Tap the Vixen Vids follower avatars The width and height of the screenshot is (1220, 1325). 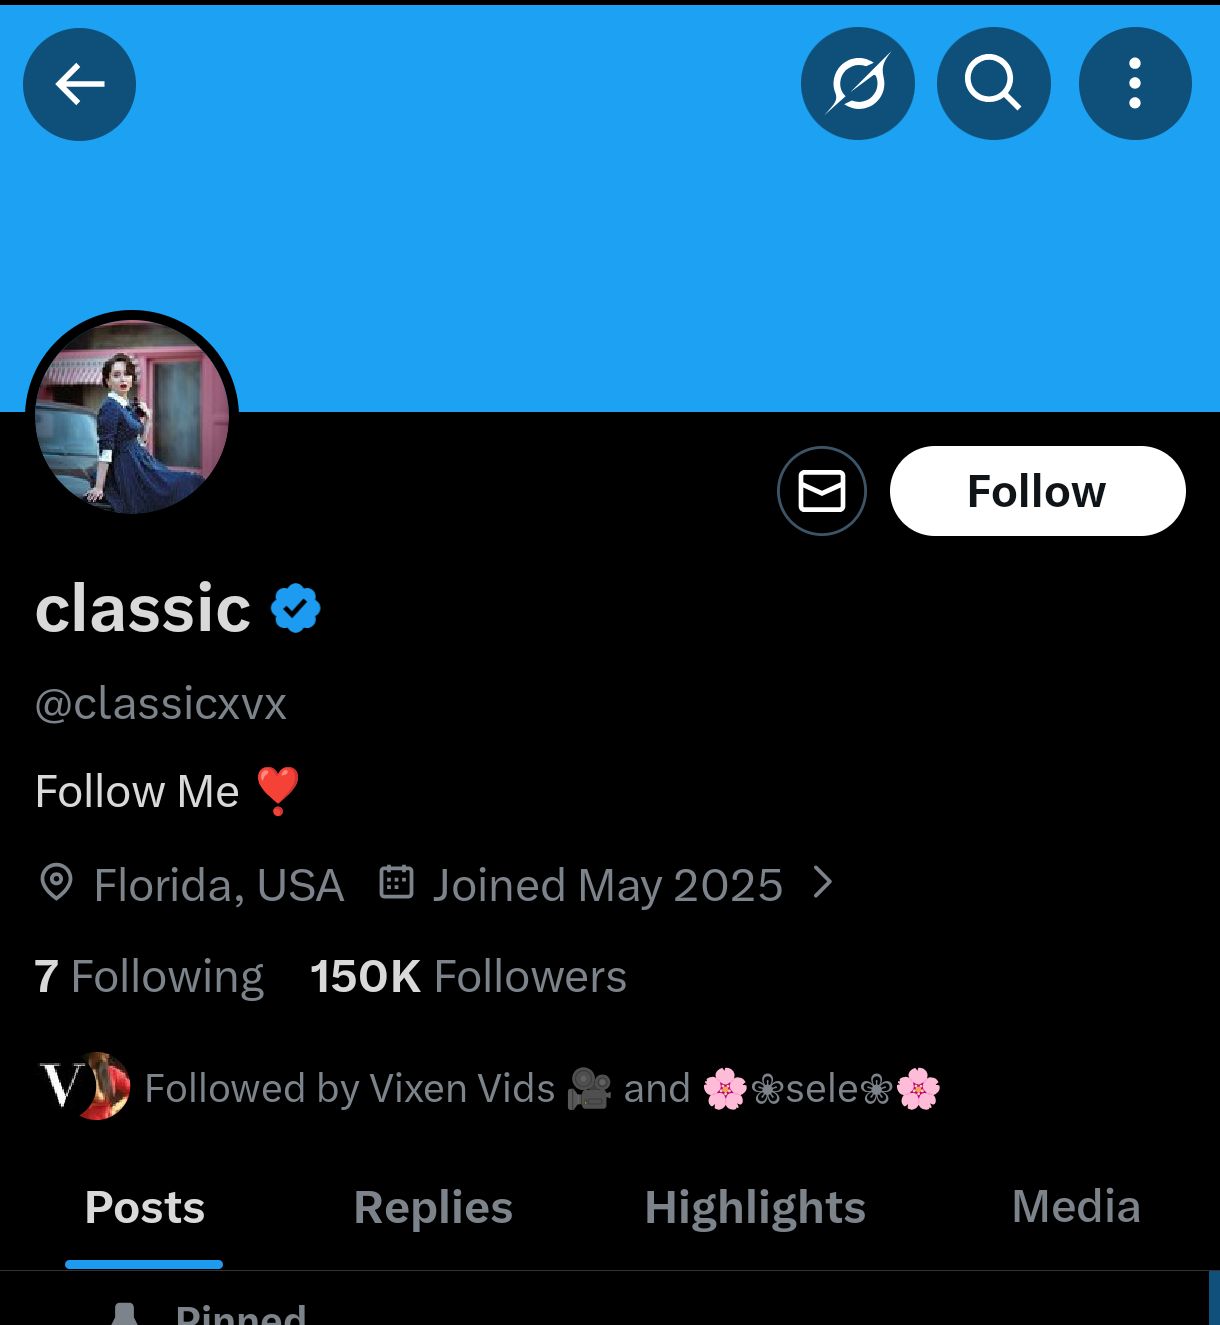point(84,1086)
